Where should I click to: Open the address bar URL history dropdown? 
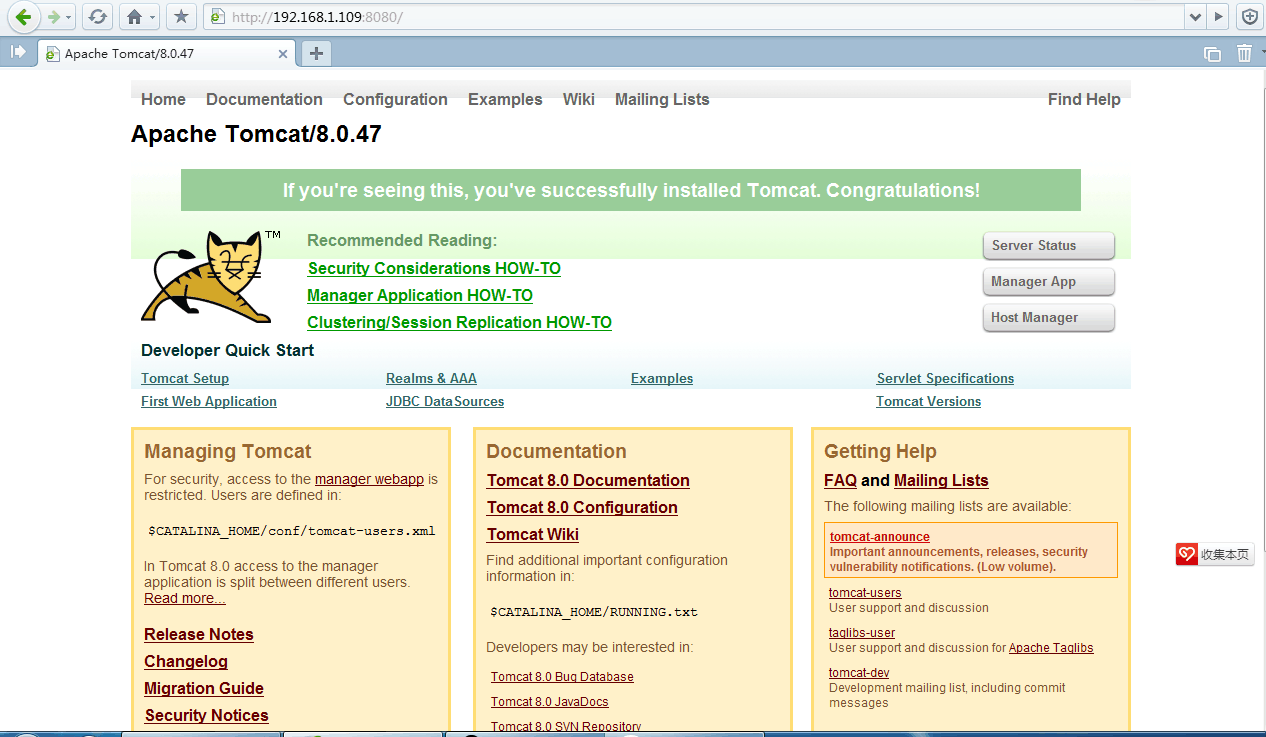click(1195, 17)
